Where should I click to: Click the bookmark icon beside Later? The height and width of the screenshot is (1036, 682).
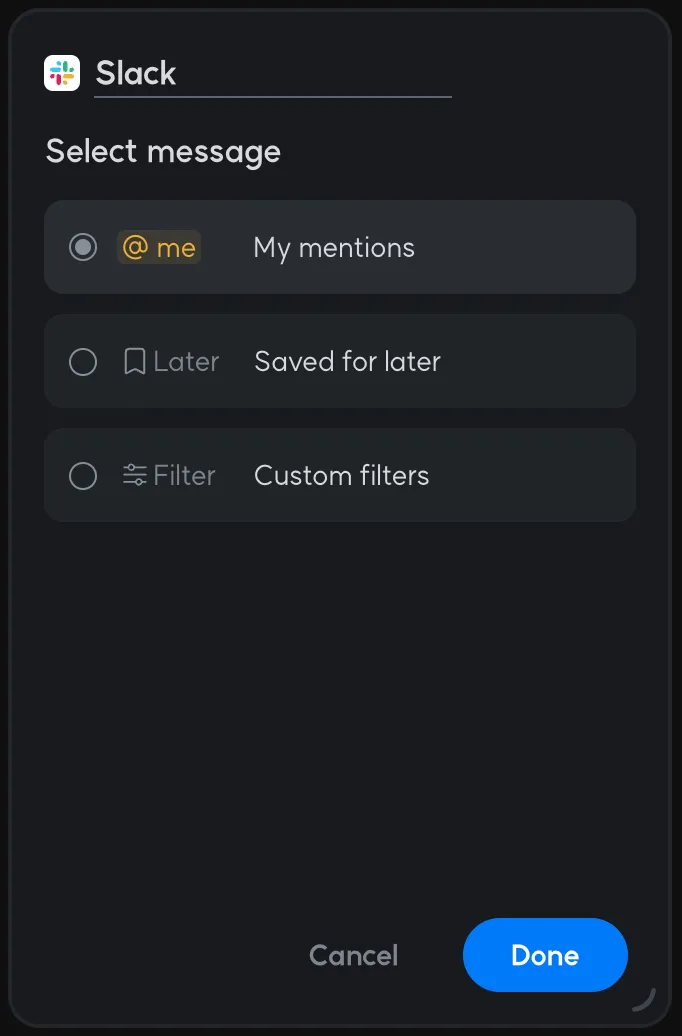point(134,361)
